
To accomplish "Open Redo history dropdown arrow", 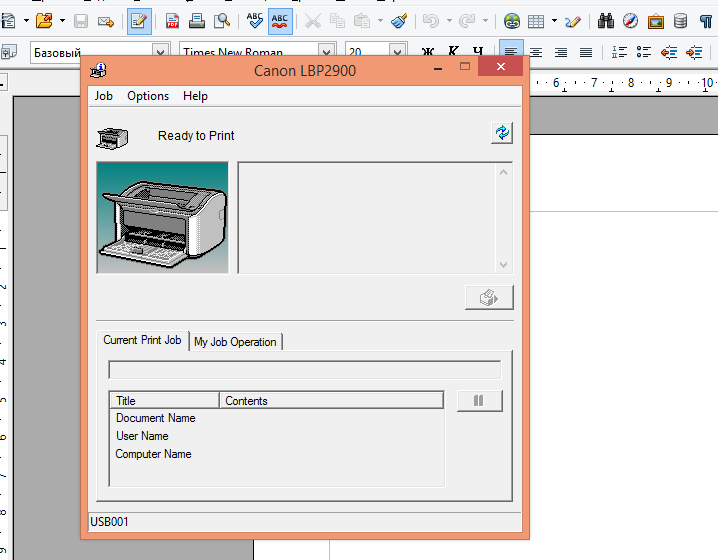I will [x=485, y=21].
